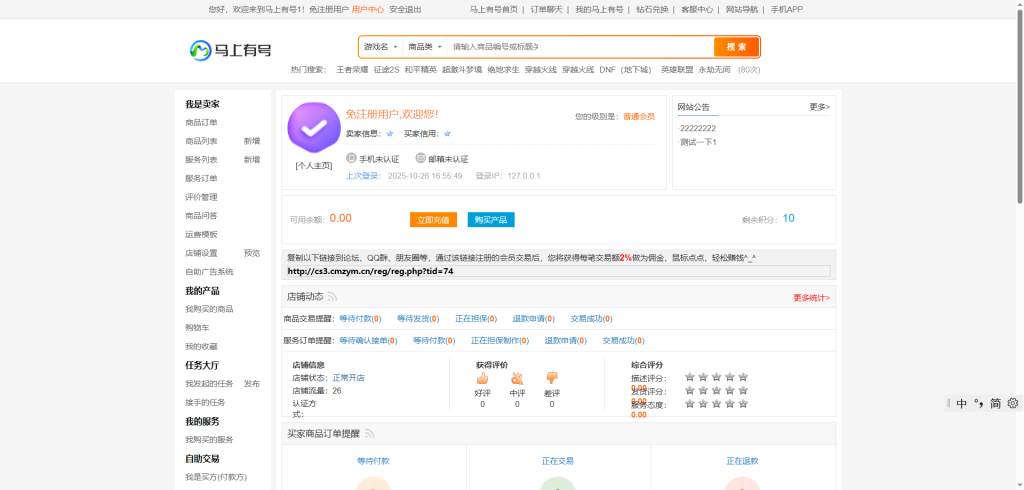Click the thumbs-down 差评 icon
Viewport: 1024px width, 490px height.
551,378
